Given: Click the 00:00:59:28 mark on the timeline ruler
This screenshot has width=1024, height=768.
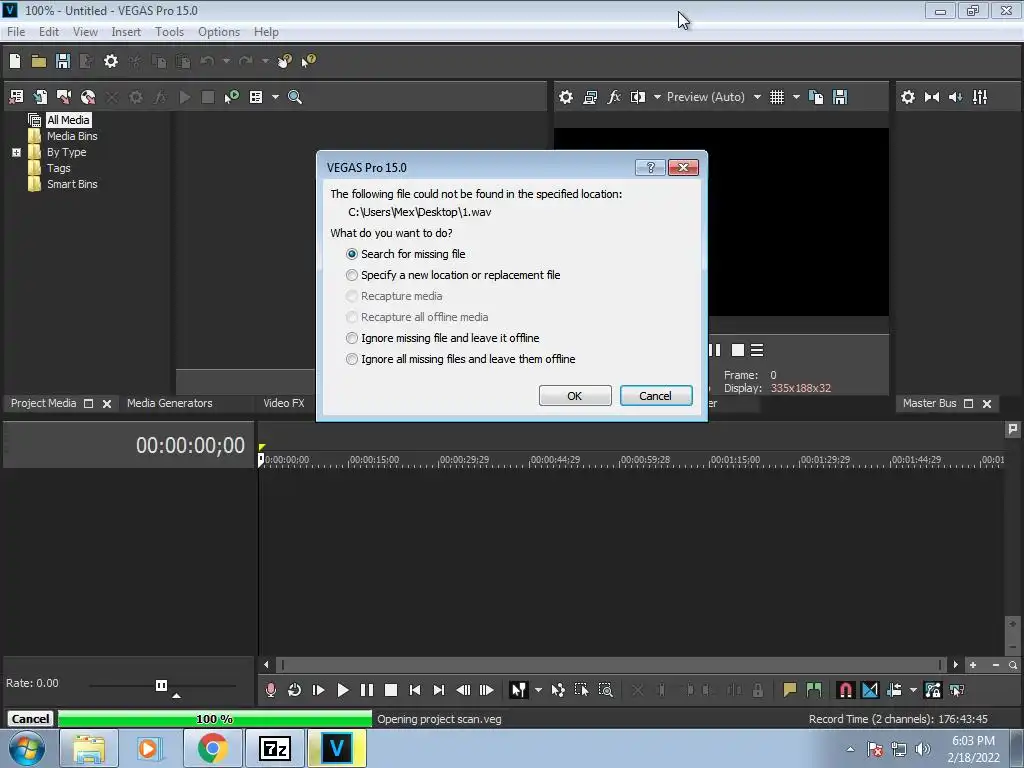Looking at the screenshot, I should point(645,460).
